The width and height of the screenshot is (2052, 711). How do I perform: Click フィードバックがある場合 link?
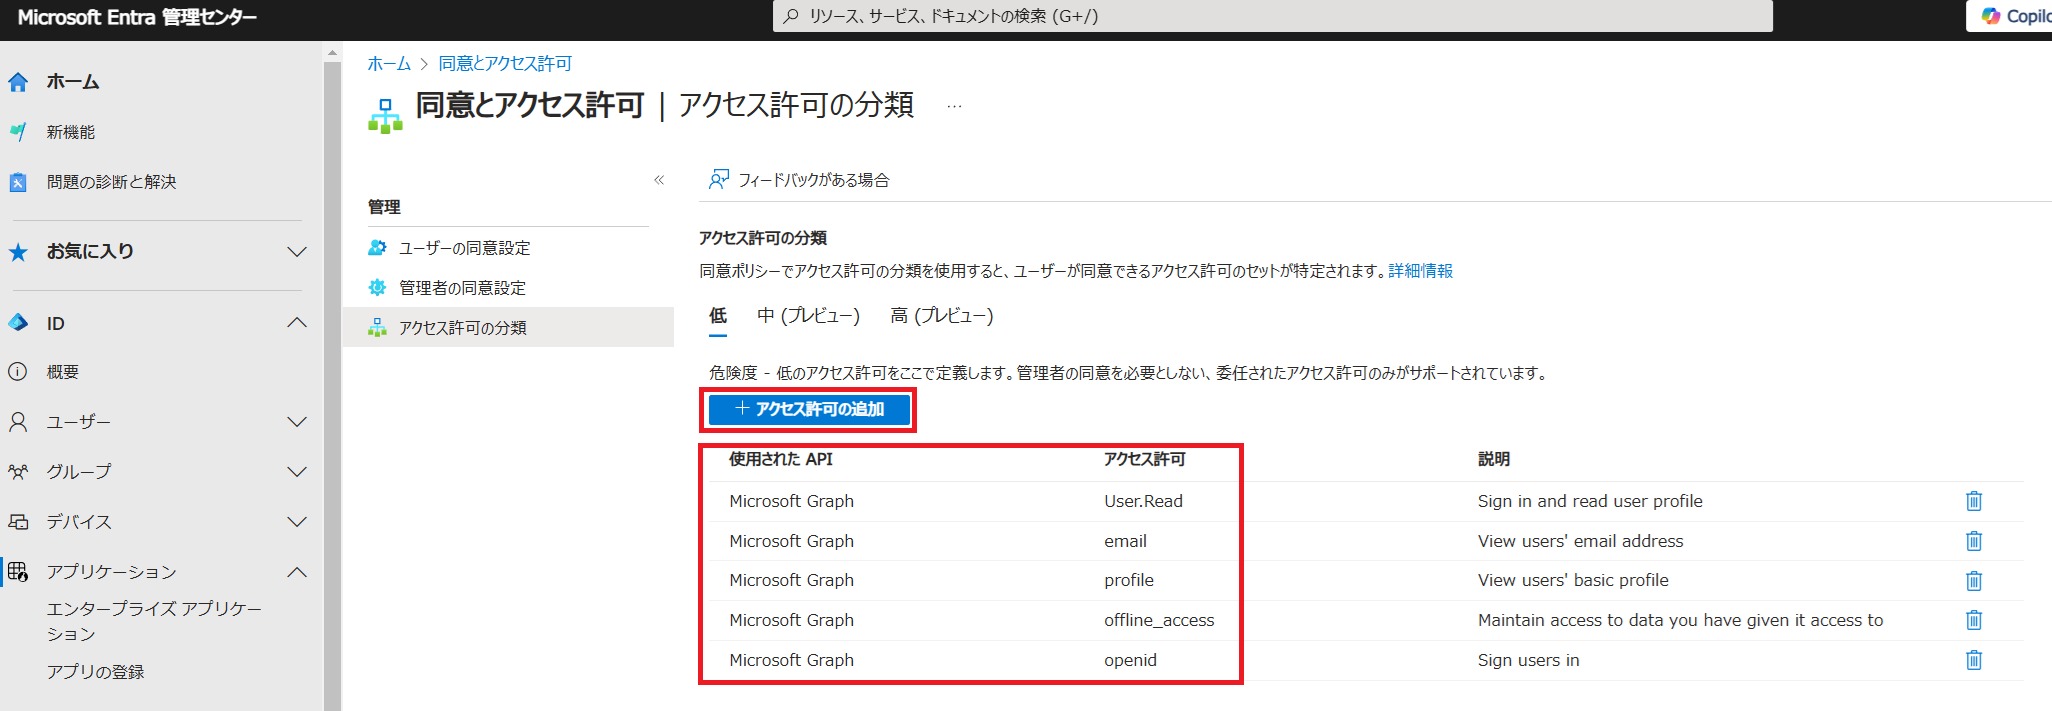click(x=814, y=180)
